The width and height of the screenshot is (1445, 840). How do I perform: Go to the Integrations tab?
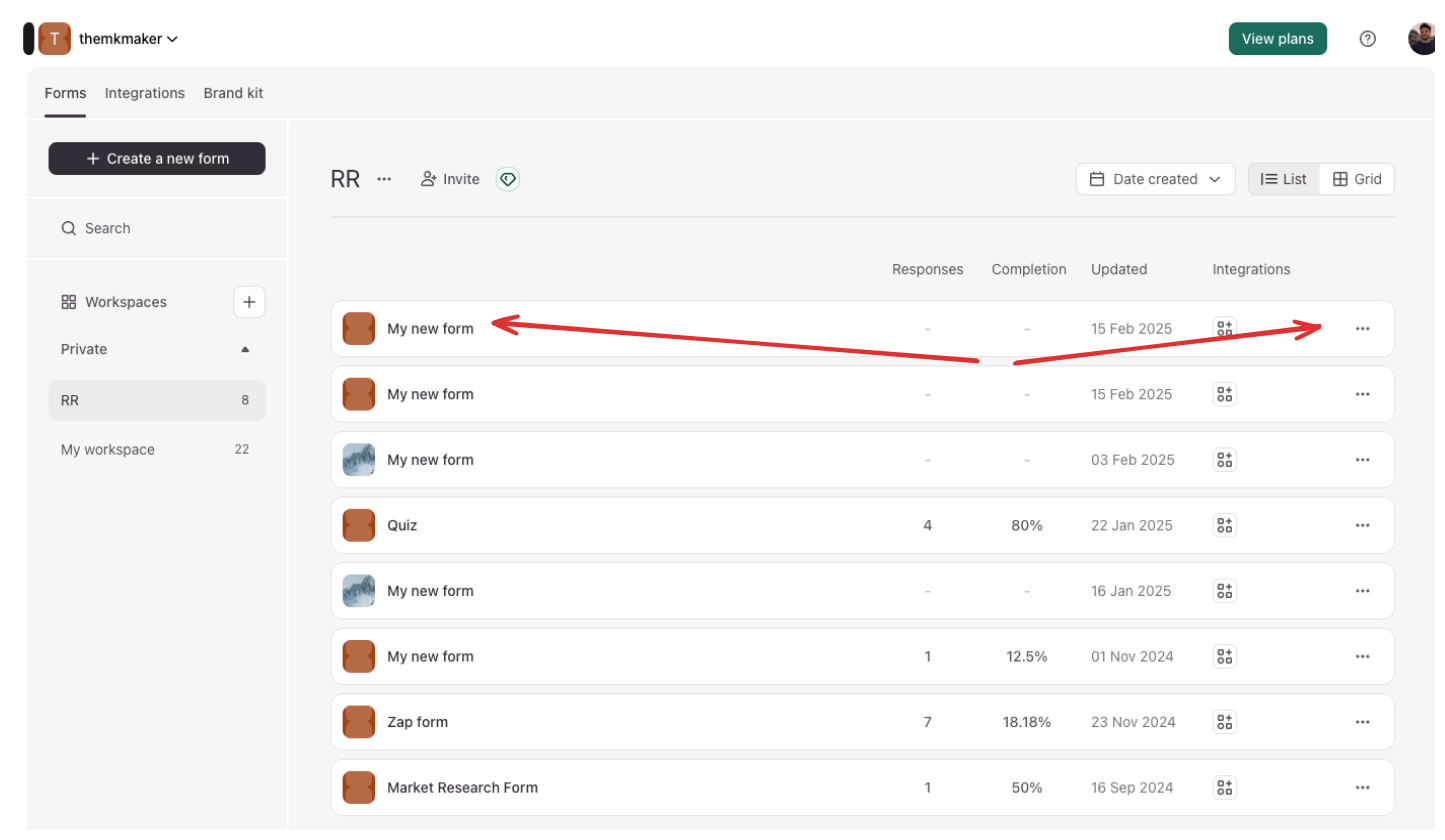[145, 93]
